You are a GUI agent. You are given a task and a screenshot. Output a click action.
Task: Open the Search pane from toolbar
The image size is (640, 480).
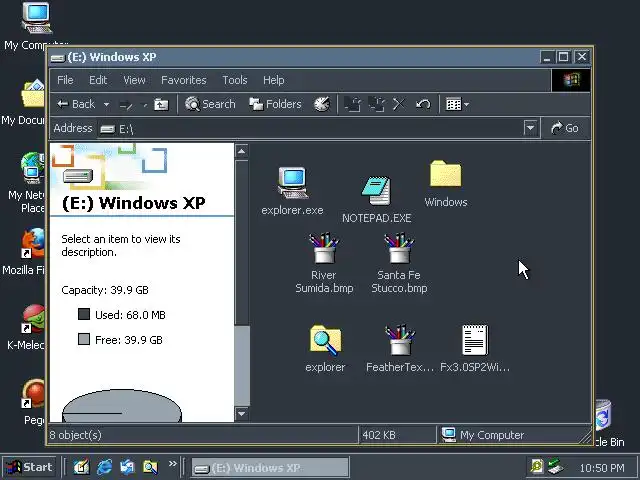(210, 104)
